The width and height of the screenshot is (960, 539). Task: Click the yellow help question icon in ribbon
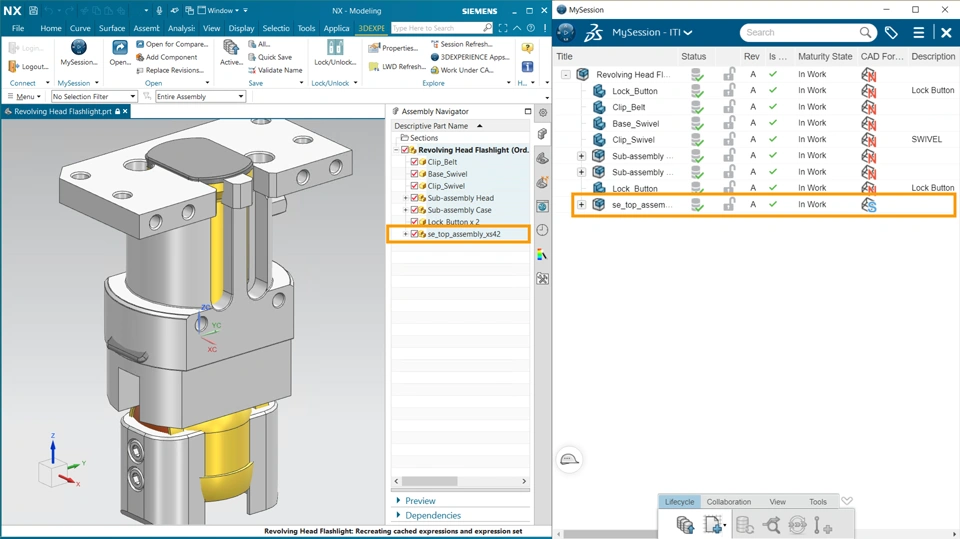pos(527,48)
